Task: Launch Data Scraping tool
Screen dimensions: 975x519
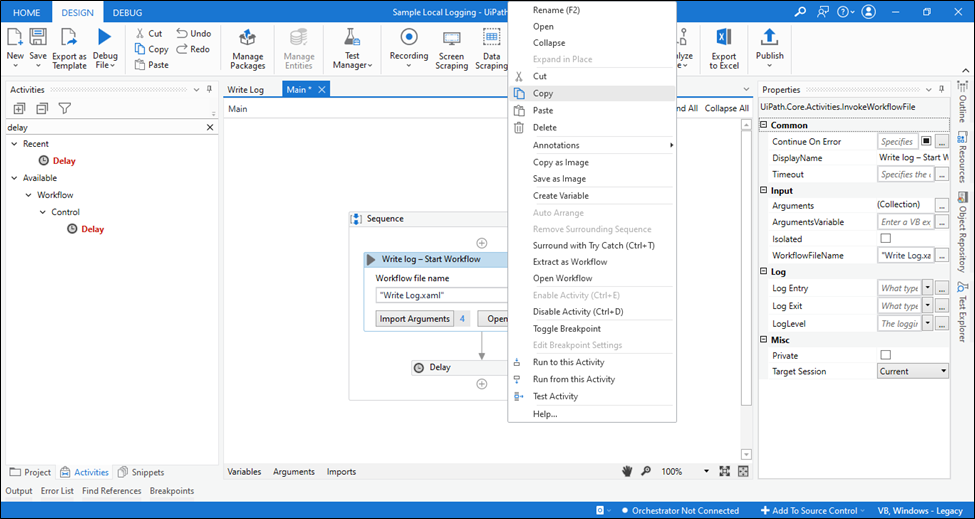Action: click(491, 49)
